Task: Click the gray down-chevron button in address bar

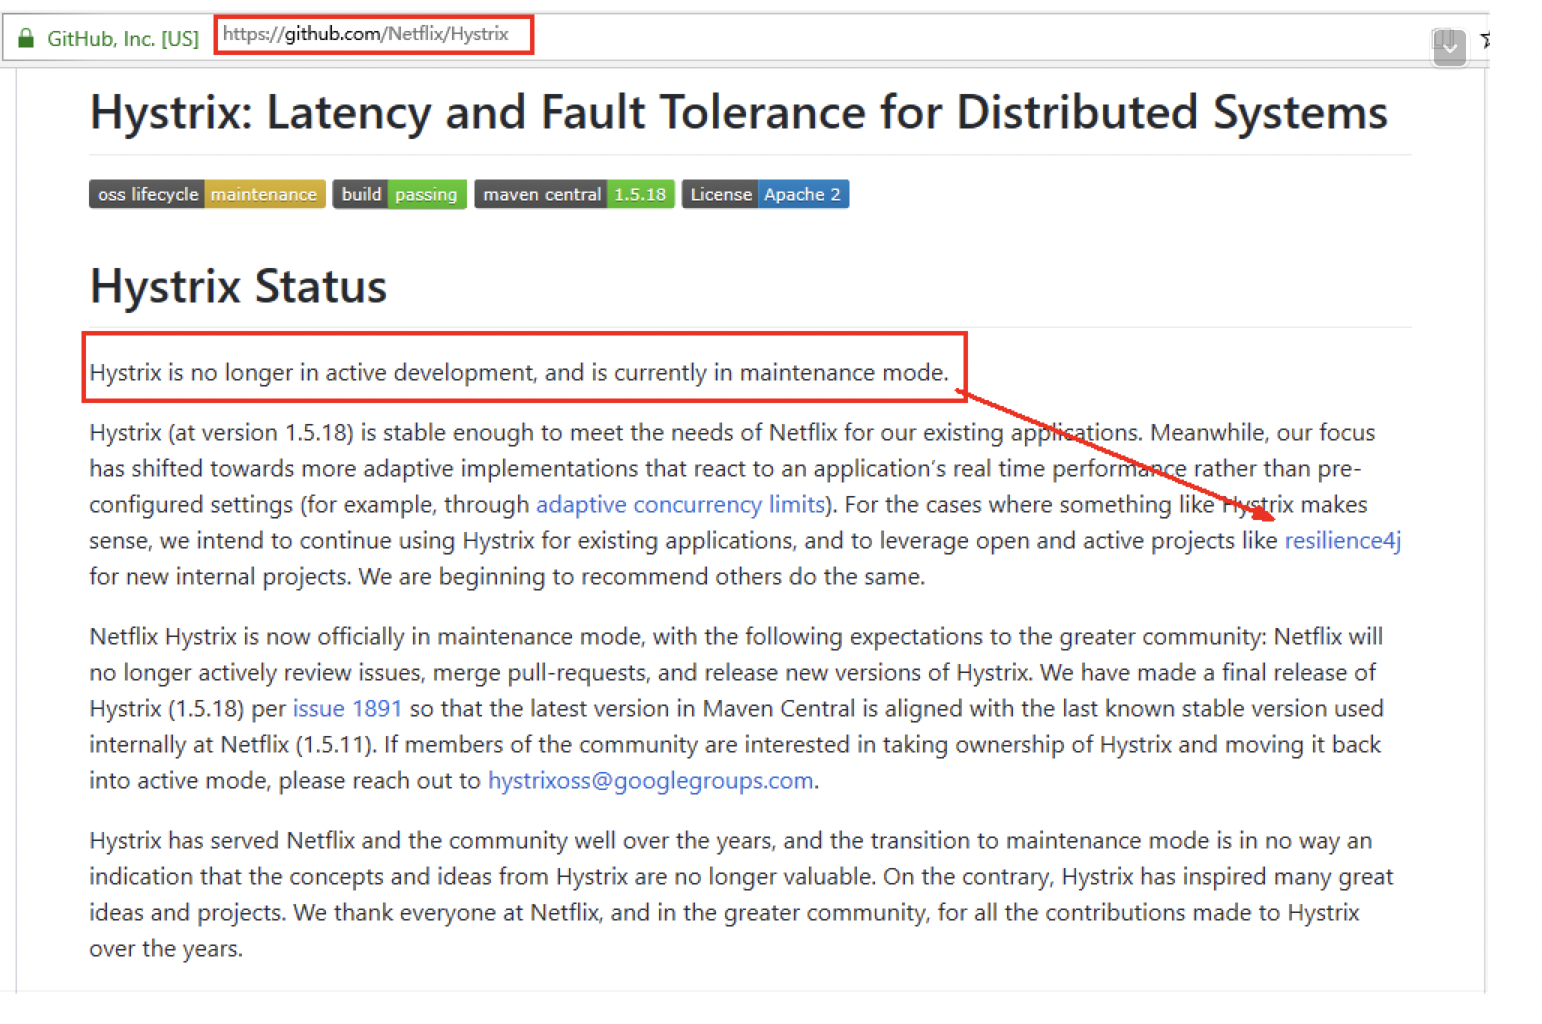Action: point(1448,46)
